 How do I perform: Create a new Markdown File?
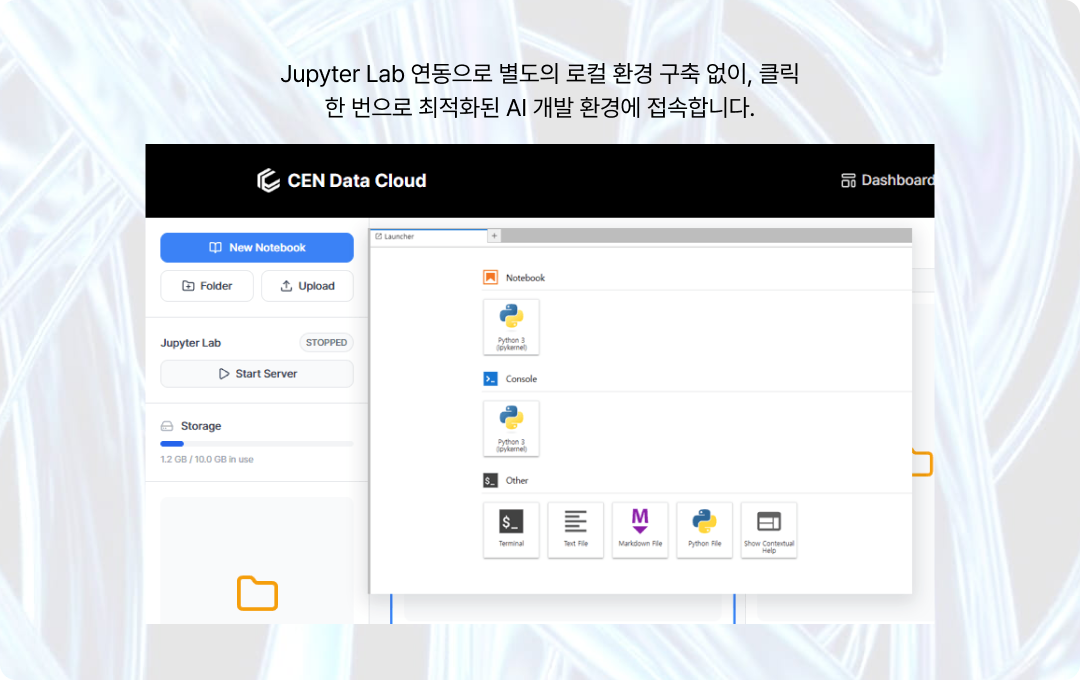coord(640,529)
